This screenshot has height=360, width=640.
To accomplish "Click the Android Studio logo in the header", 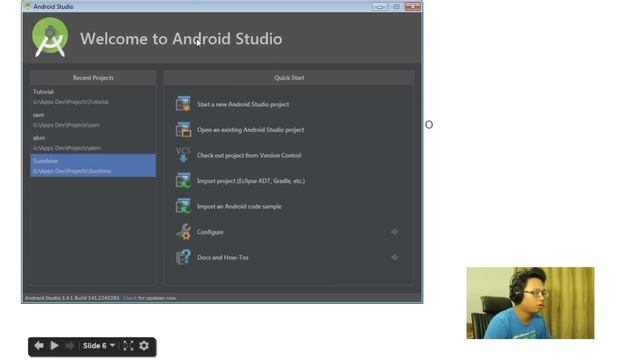I will point(50,38).
